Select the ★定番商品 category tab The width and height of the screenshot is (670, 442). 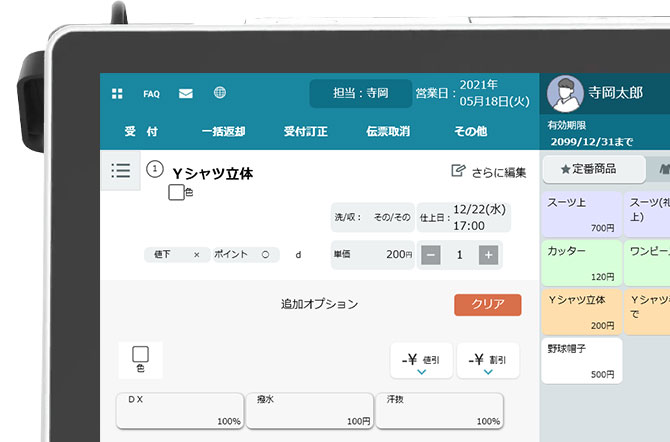[593, 169]
